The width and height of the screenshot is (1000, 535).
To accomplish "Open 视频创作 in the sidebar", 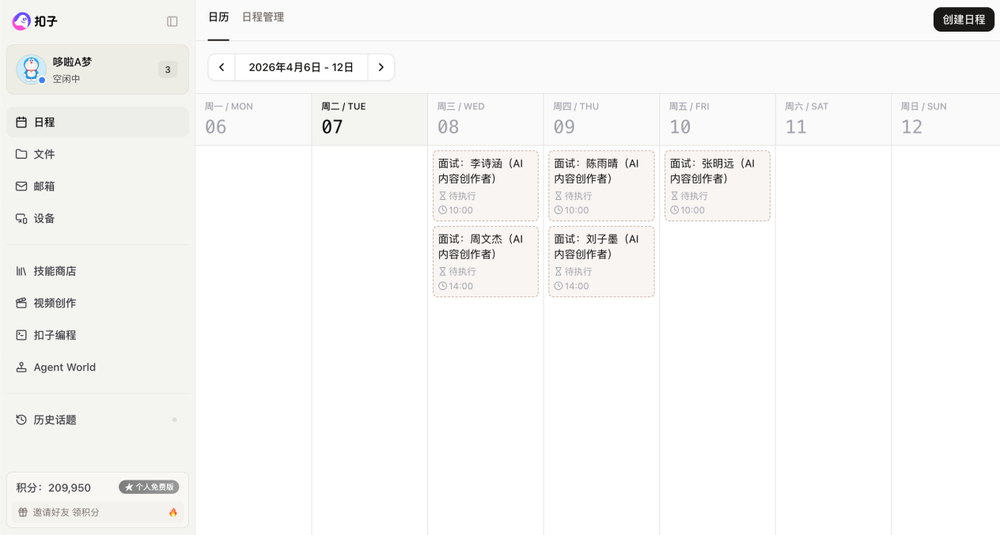I will point(98,303).
